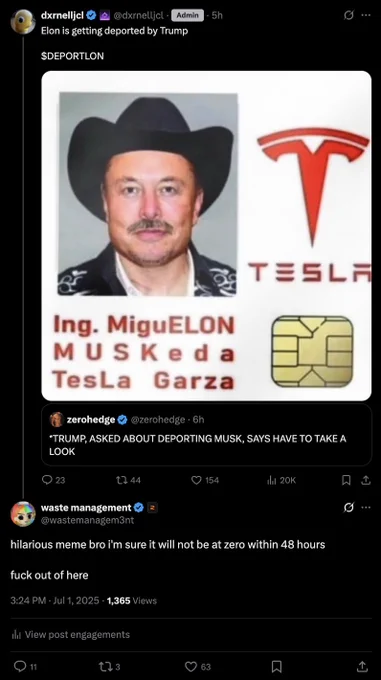
Task: Click the Grok icon on dxrnelljcl's post
Action: [348, 15]
